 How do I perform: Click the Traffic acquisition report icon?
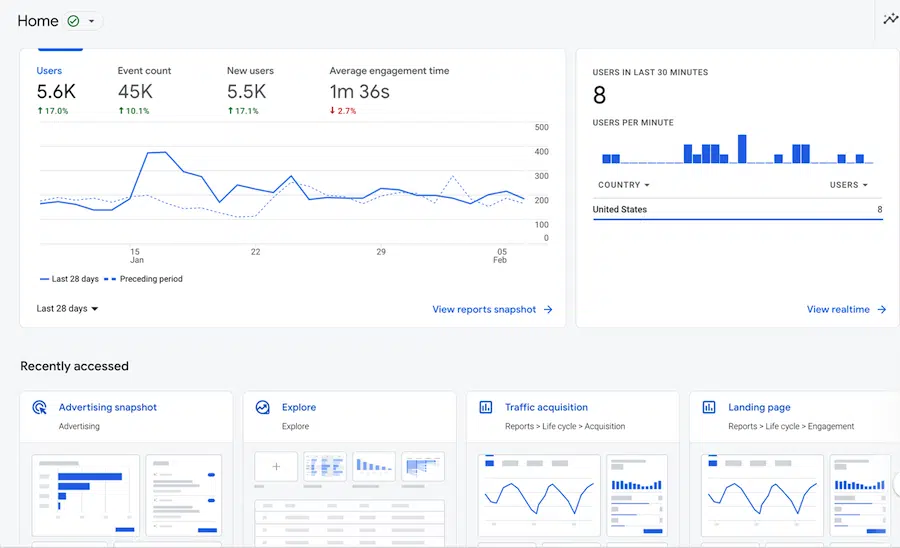(x=486, y=408)
